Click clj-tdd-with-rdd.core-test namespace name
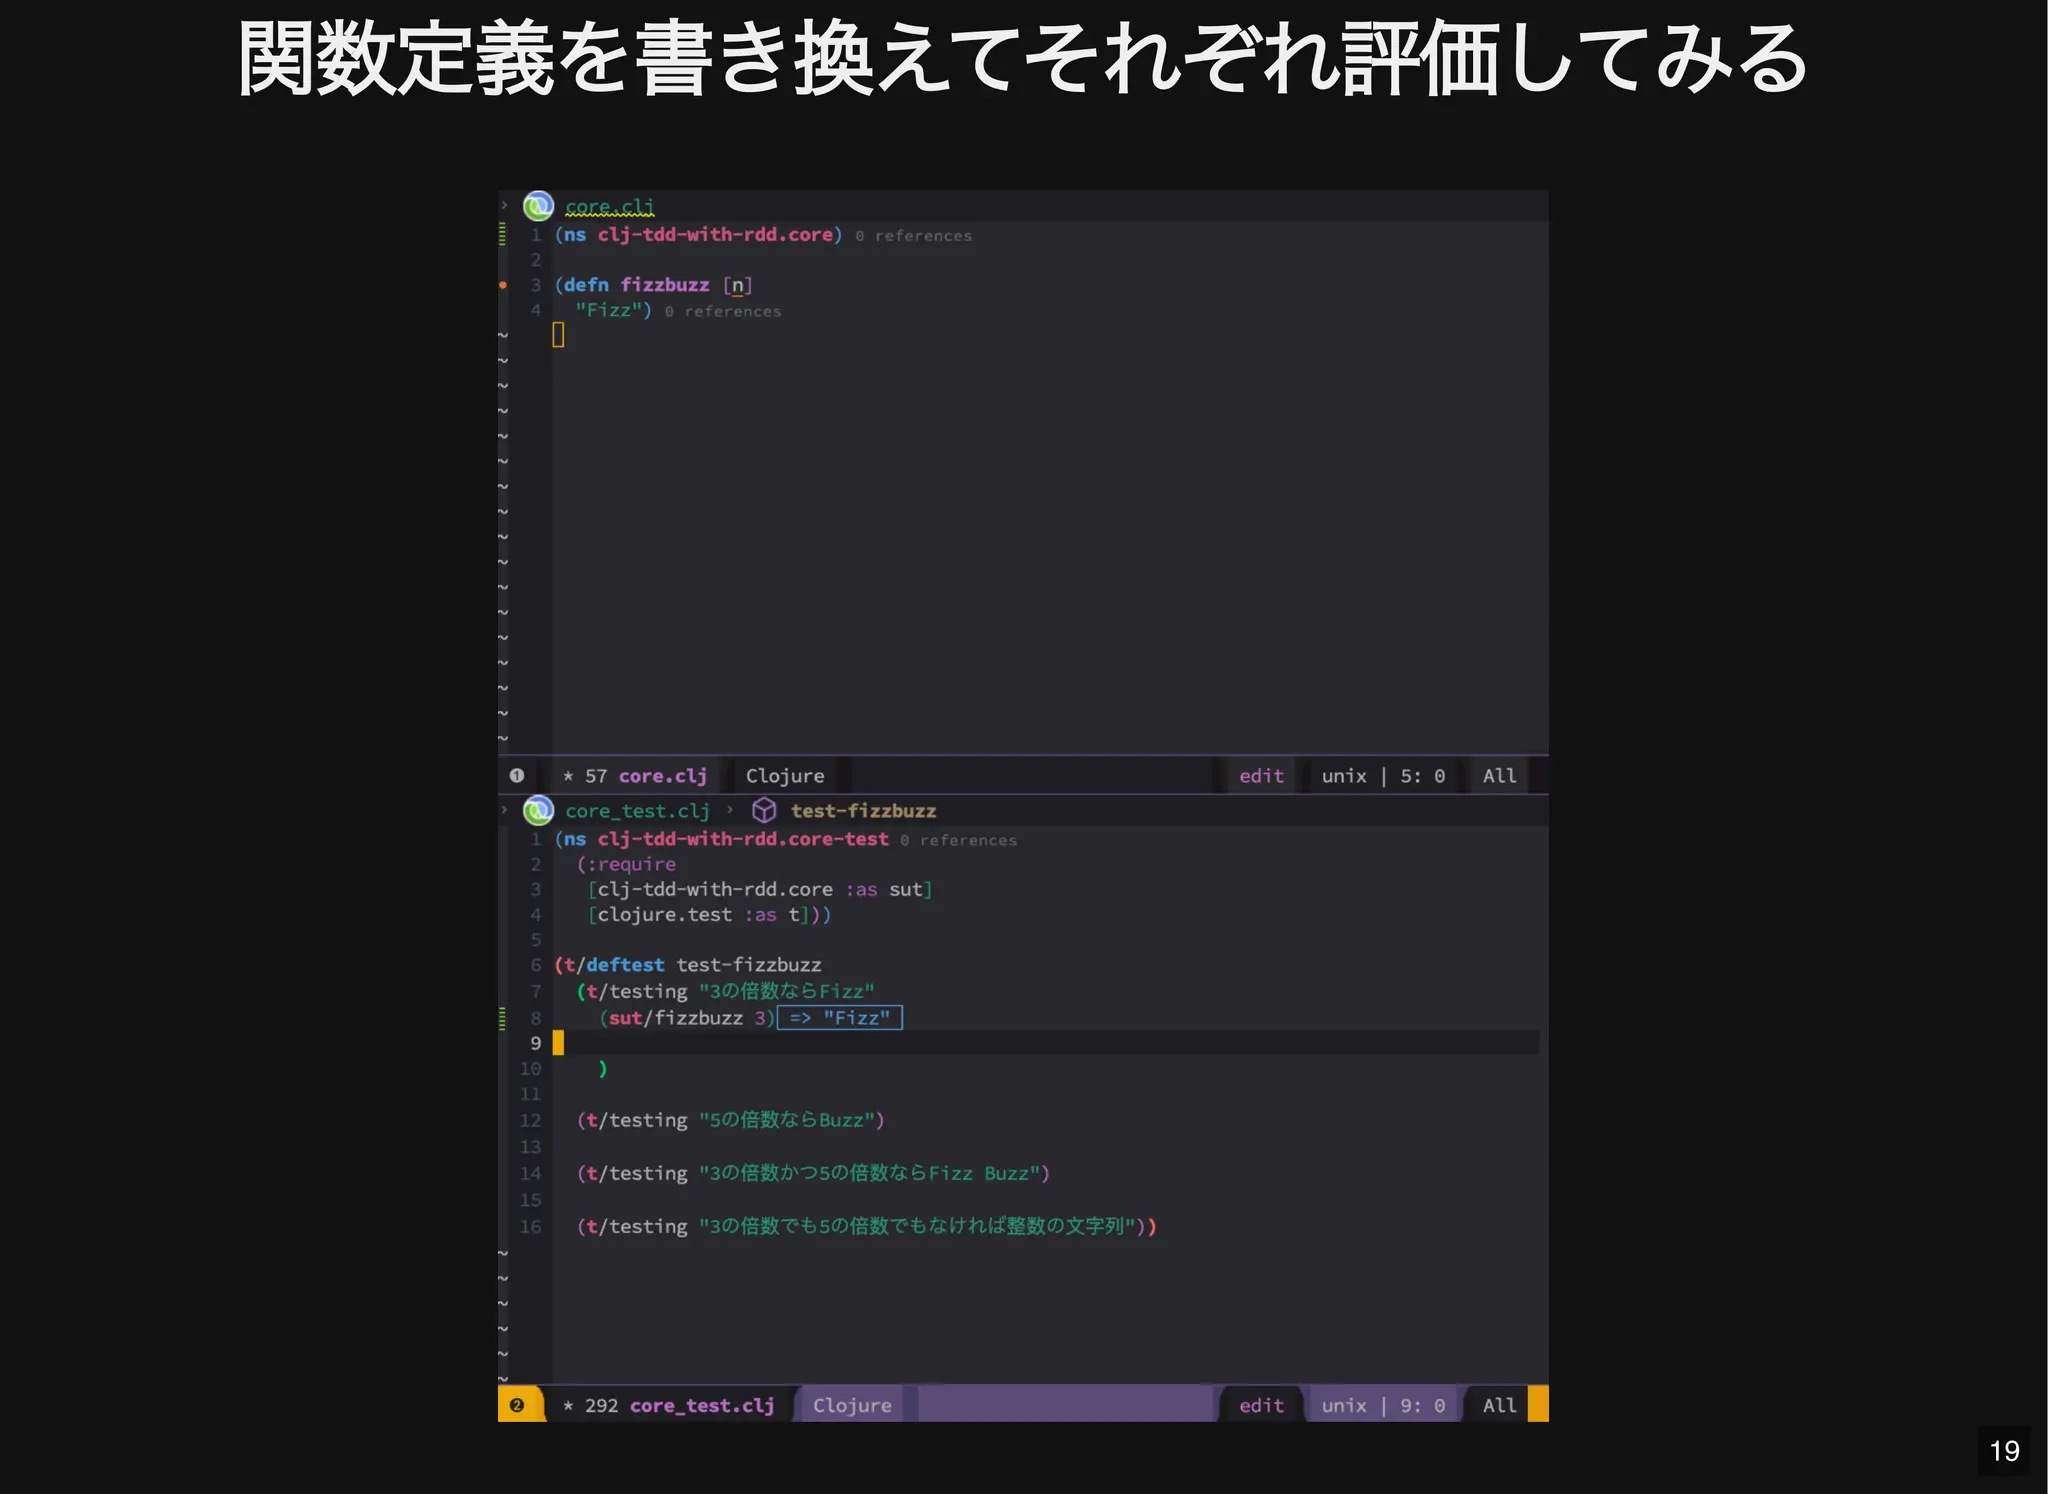This screenshot has height=1494, width=2048. click(743, 839)
